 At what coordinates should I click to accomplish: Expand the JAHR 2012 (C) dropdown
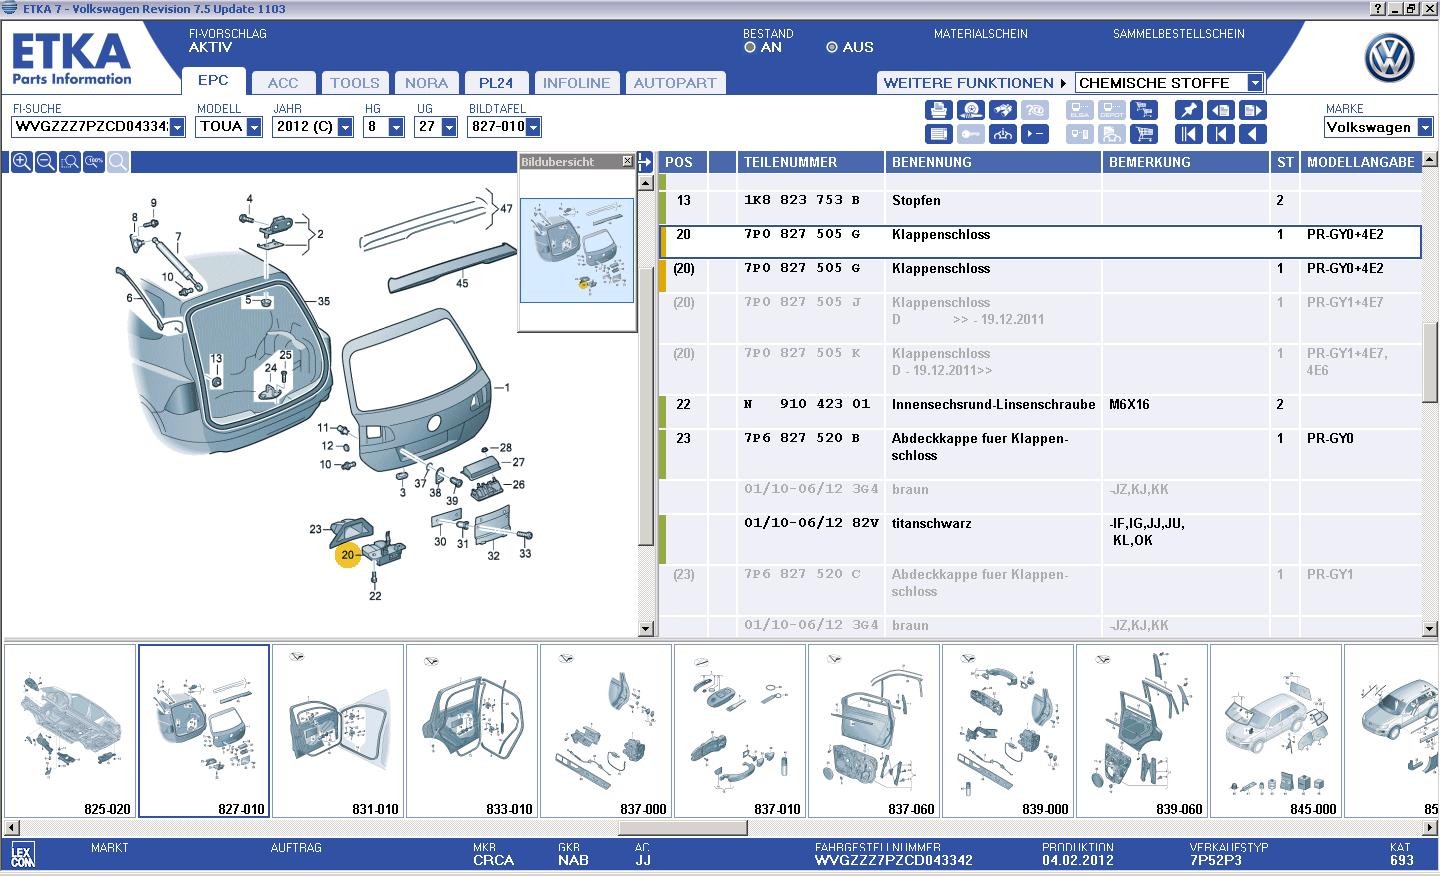(x=345, y=127)
